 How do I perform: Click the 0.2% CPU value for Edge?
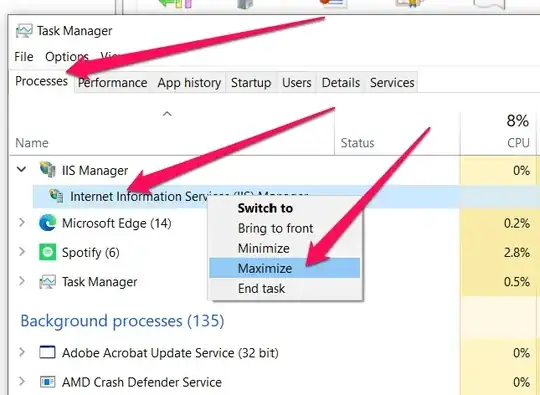pos(517,223)
